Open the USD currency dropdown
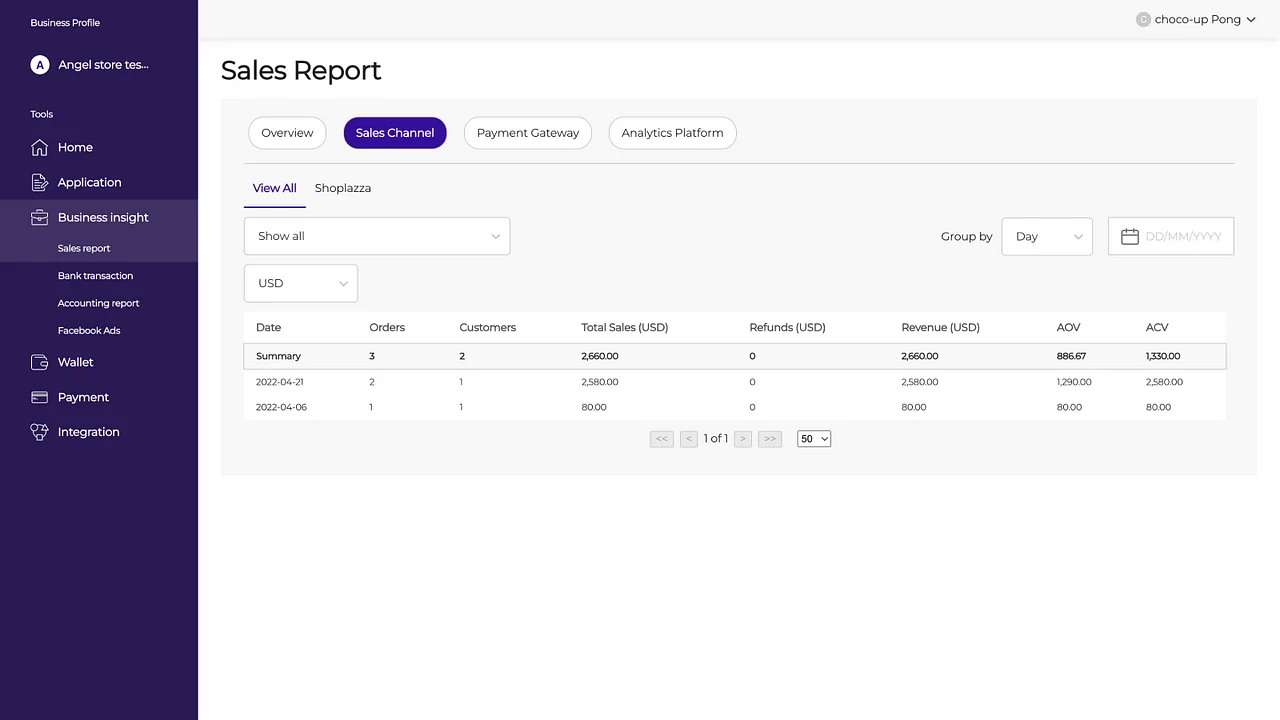 pyautogui.click(x=300, y=283)
